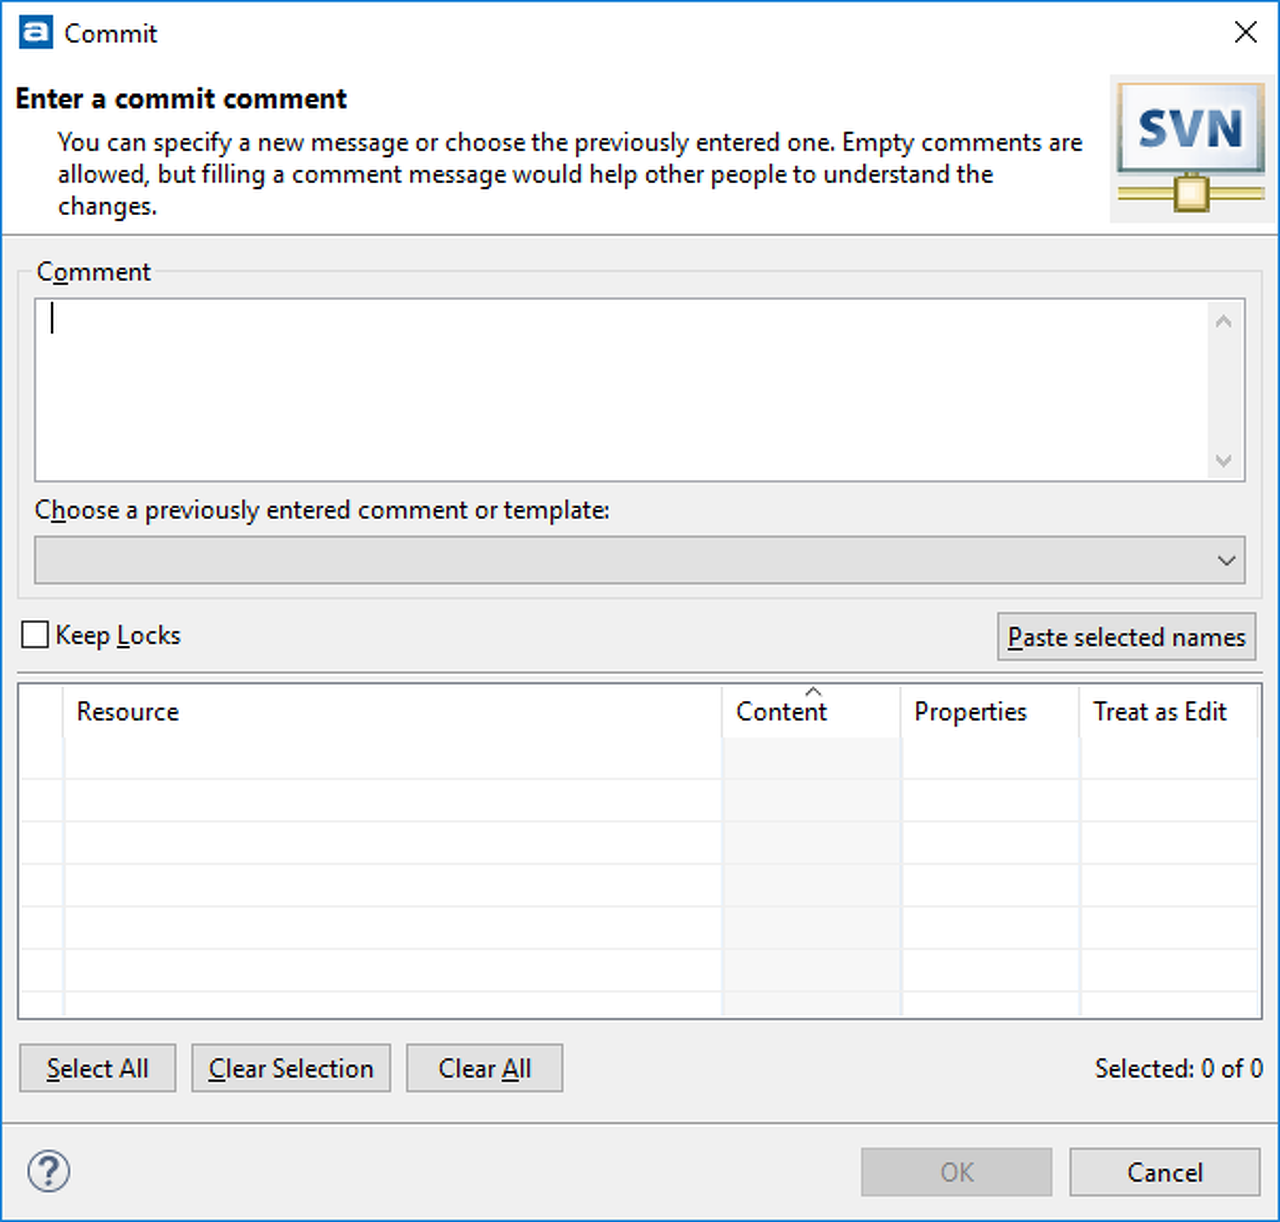Enable the Keep Locks checkbox

tap(35, 635)
